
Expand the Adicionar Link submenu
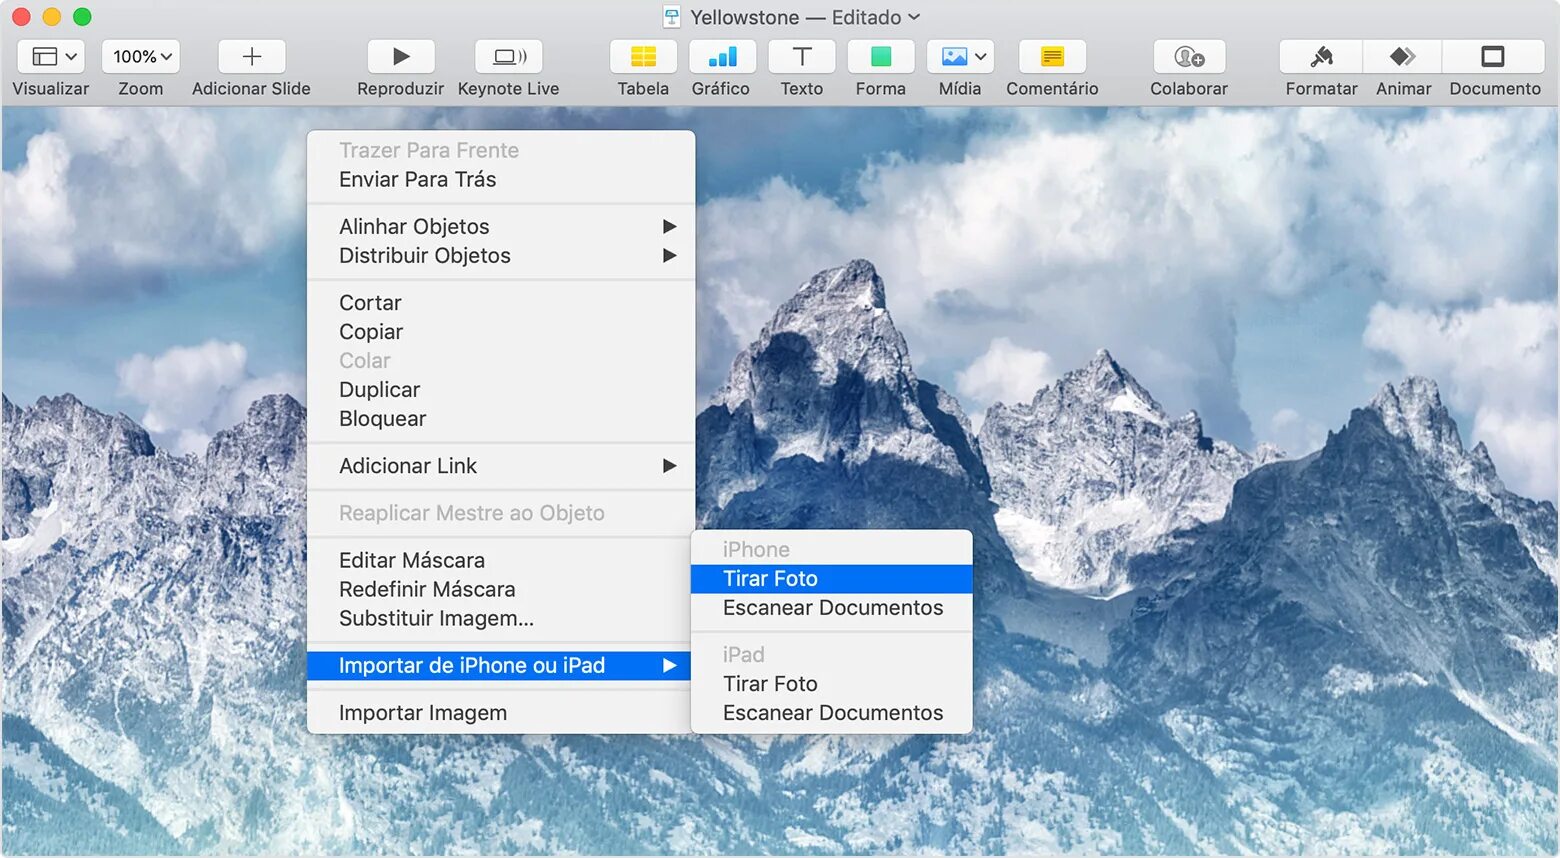pyautogui.click(x=501, y=465)
